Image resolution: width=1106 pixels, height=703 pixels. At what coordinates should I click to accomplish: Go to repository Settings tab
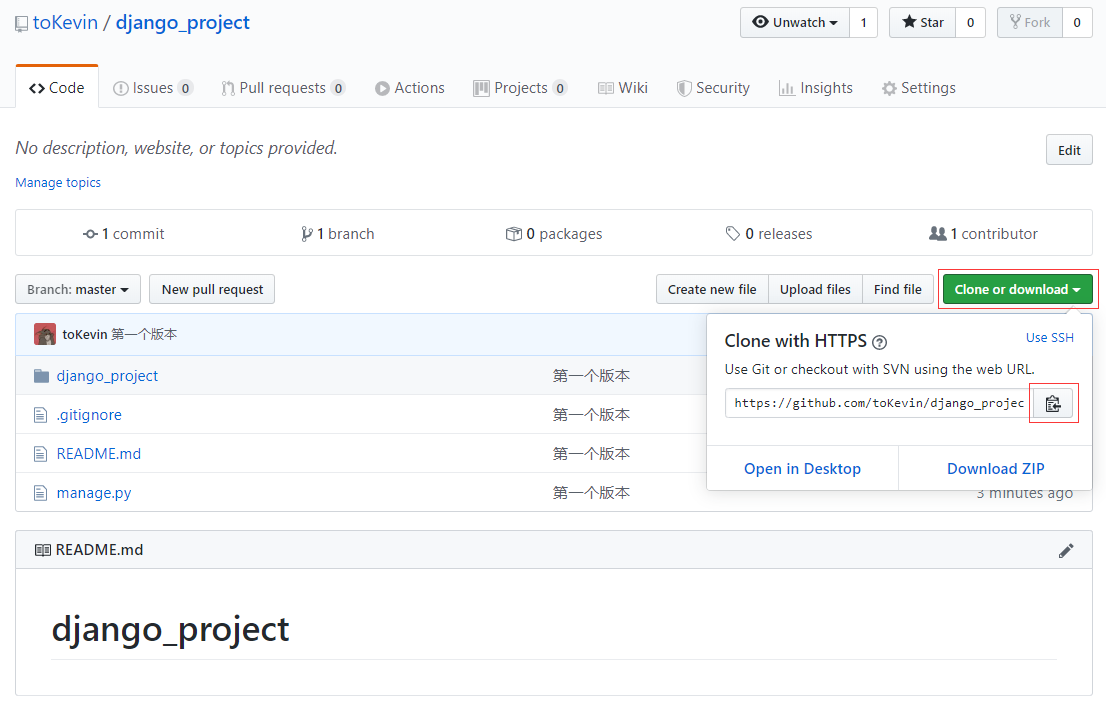[x=918, y=88]
